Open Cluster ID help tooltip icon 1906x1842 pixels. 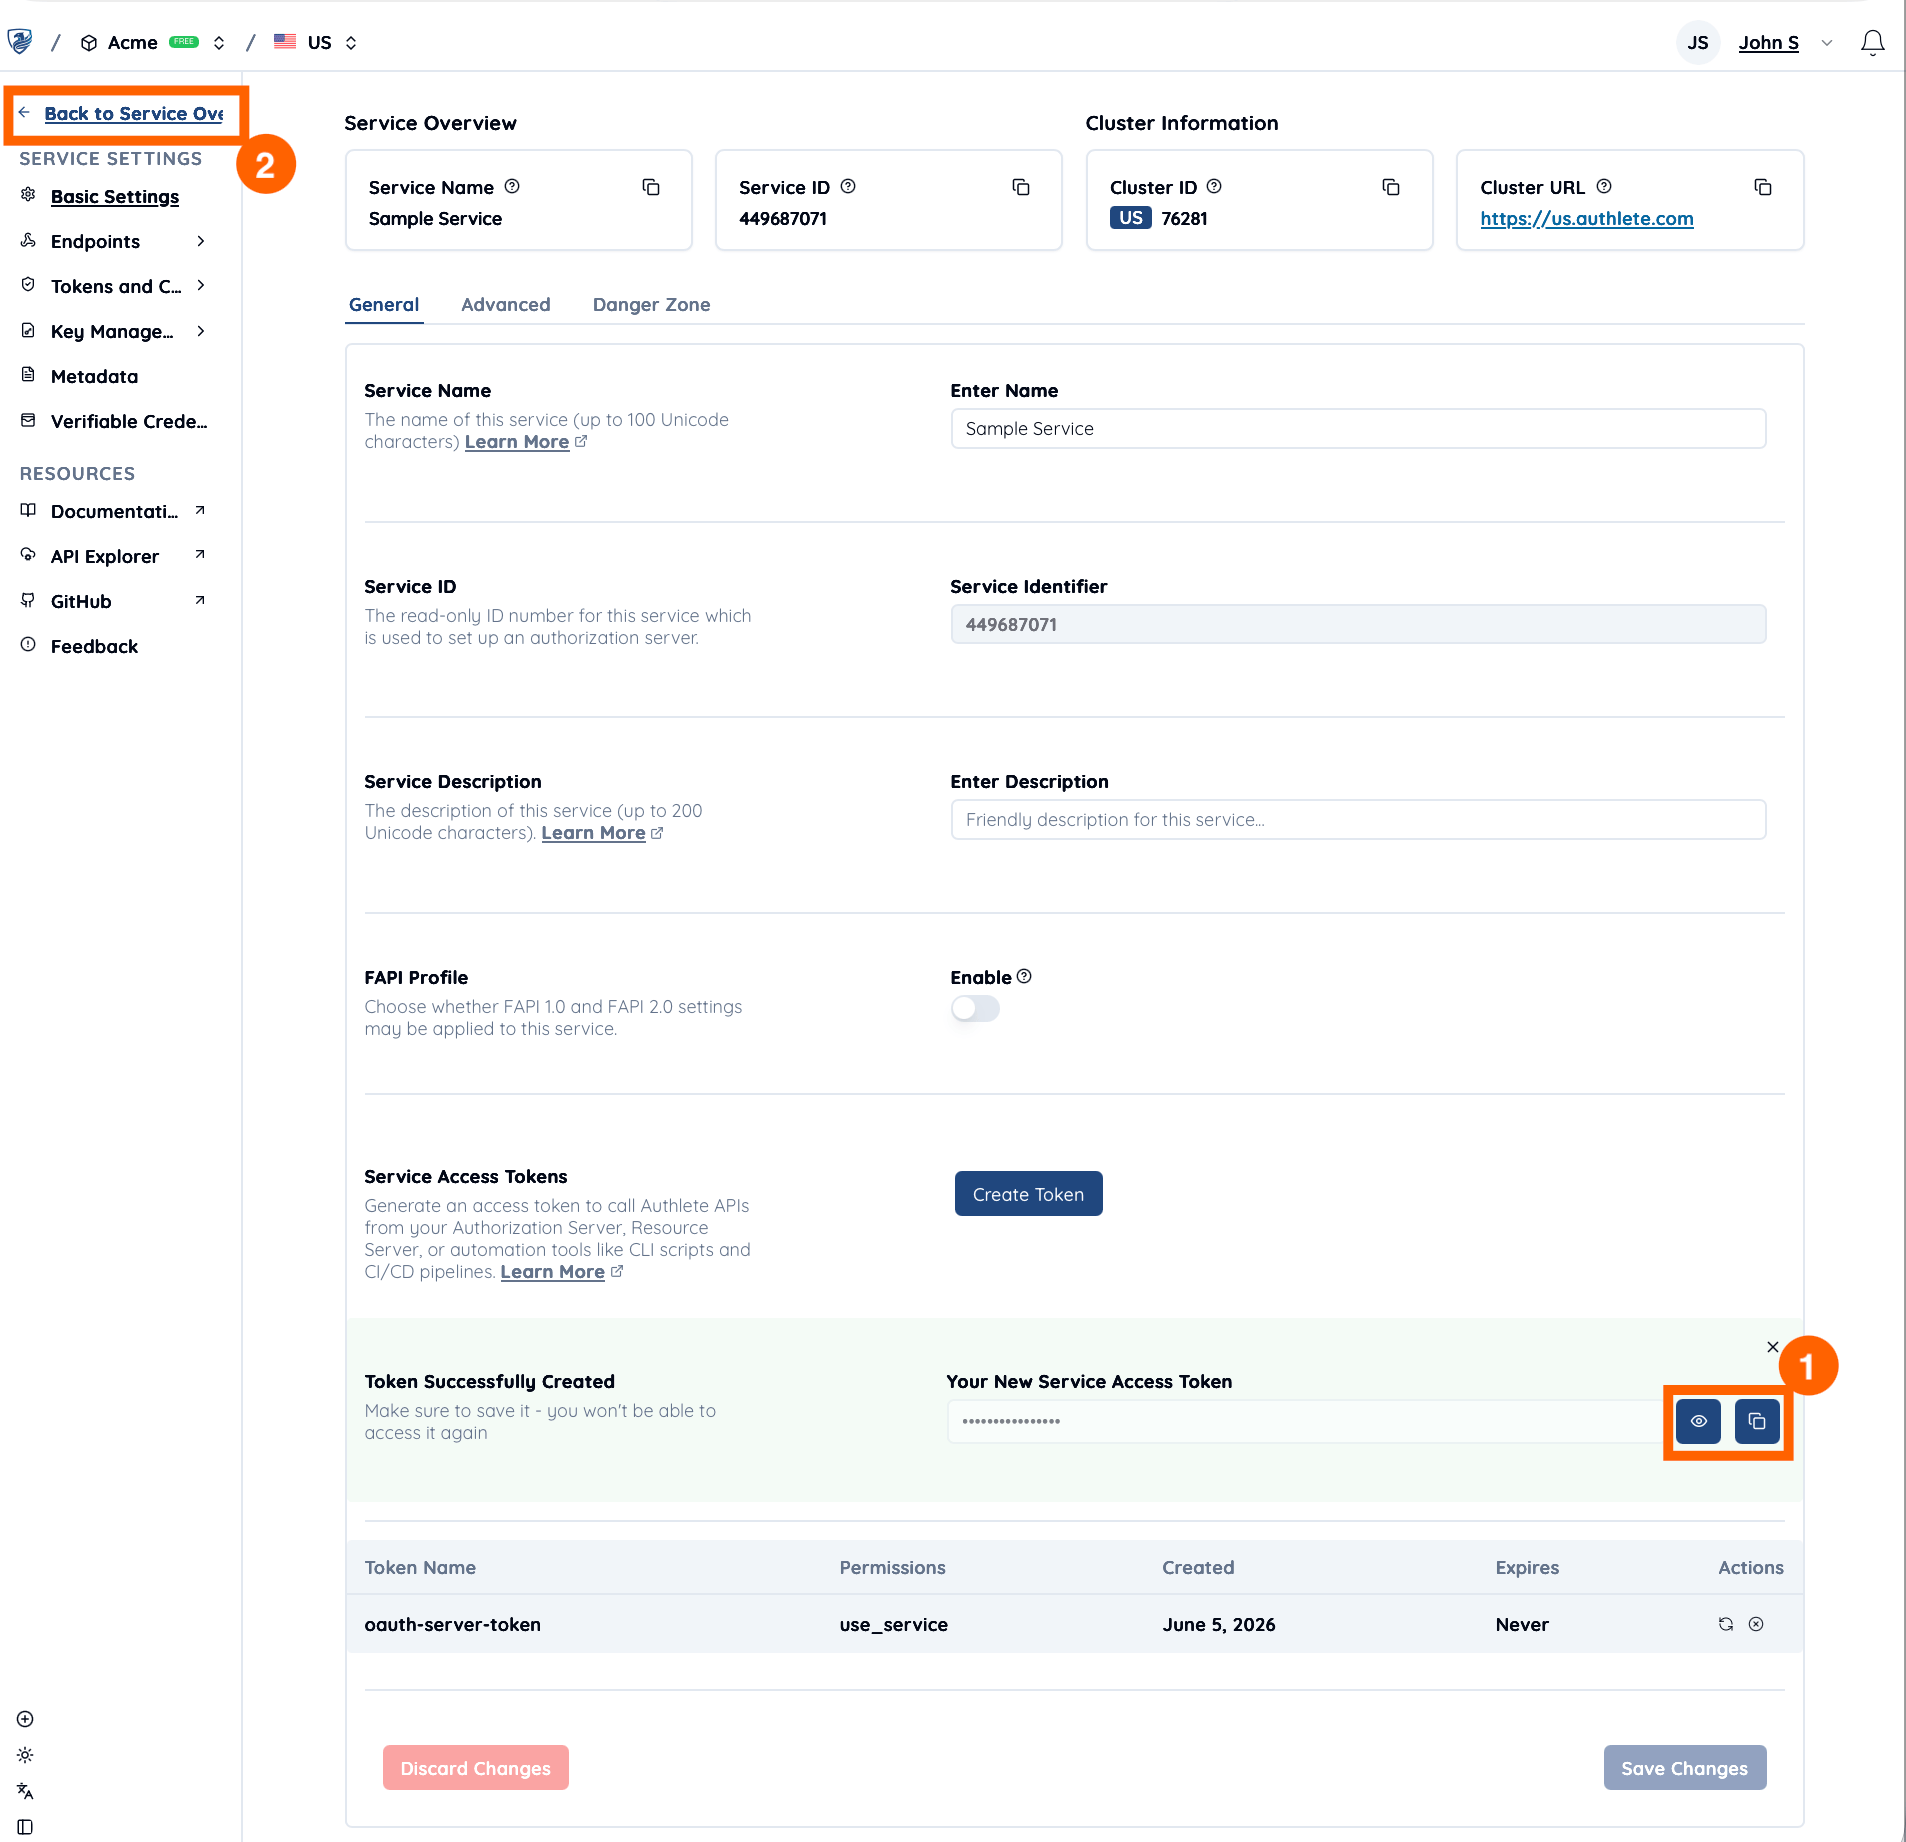point(1214,186)
